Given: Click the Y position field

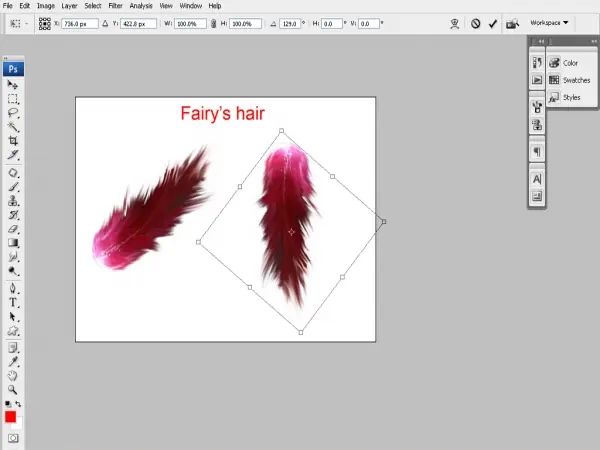Looking at the screenshot, I should click(138, 24).
